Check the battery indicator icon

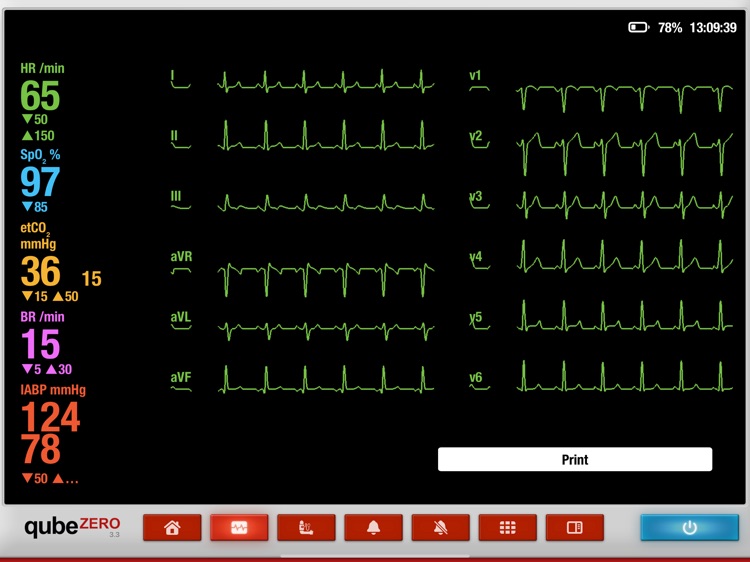(639, 27)
